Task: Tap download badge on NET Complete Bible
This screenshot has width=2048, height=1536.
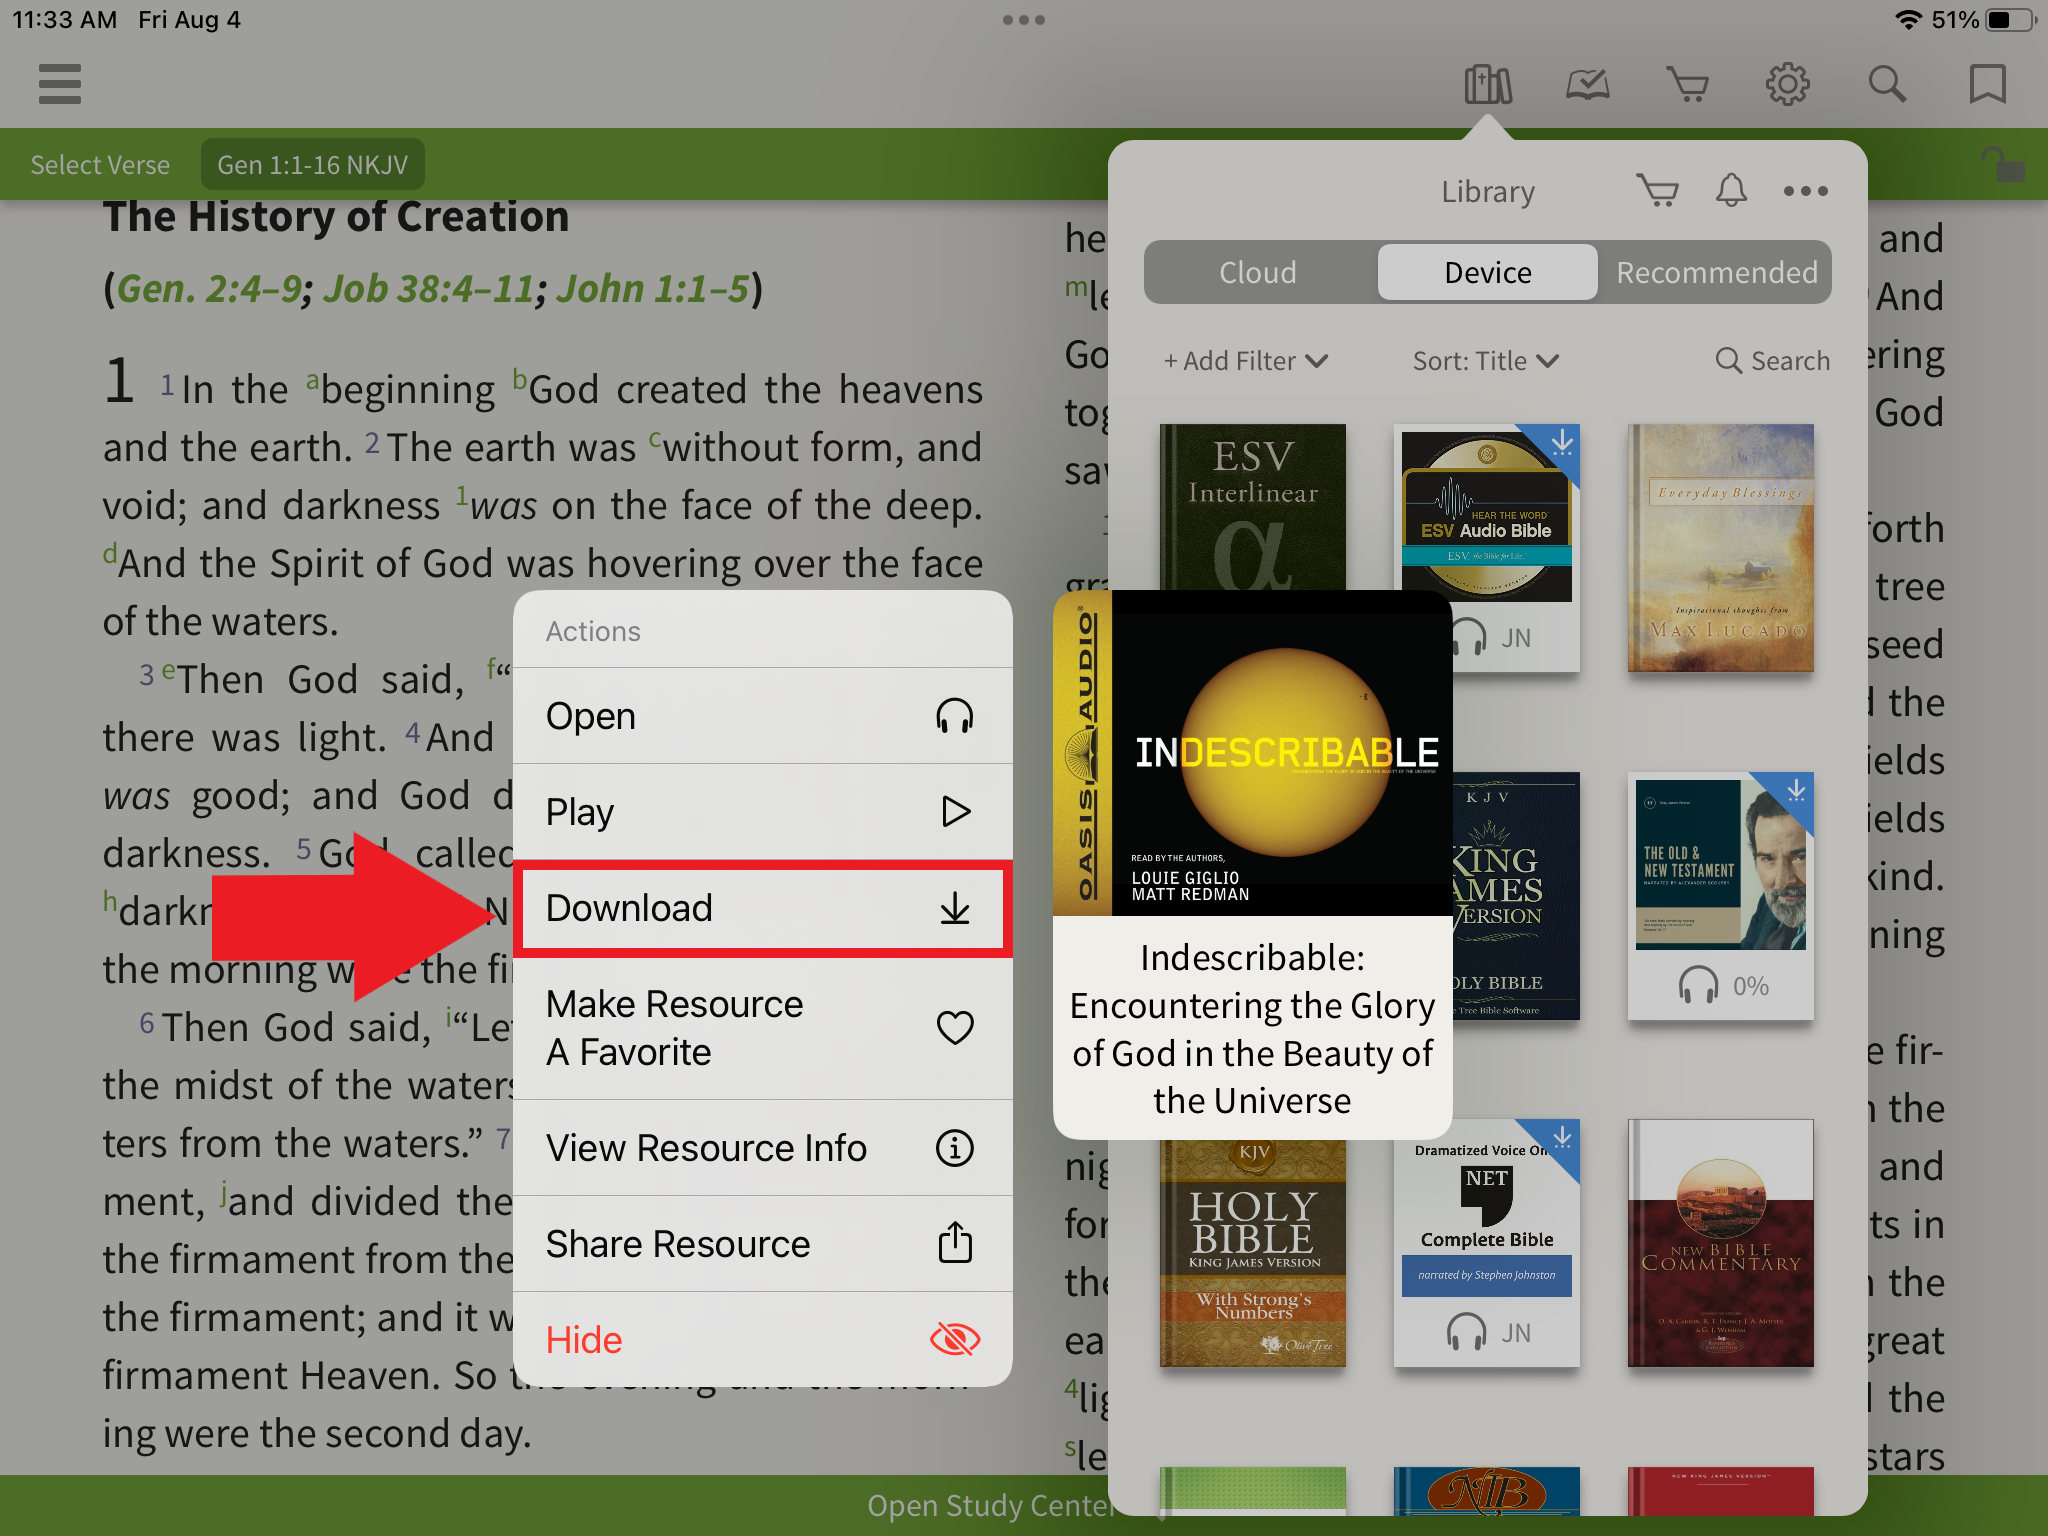Action: coord(1561,1137)
